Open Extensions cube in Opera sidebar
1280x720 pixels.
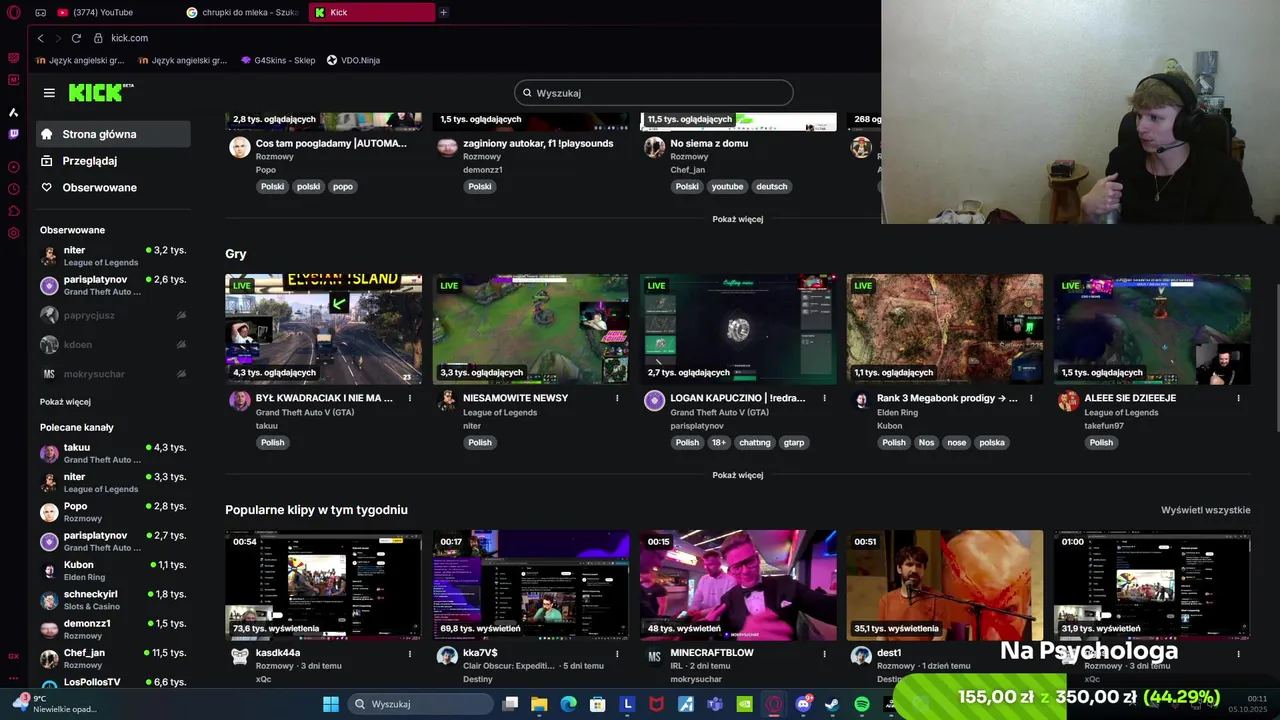point(13,211)
